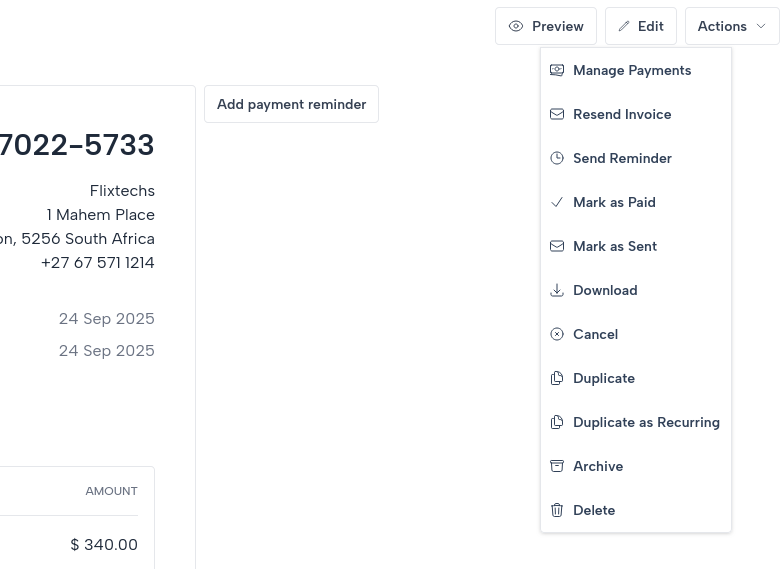
Task: Click the Manage Payments icon
Action: point(557,70)
